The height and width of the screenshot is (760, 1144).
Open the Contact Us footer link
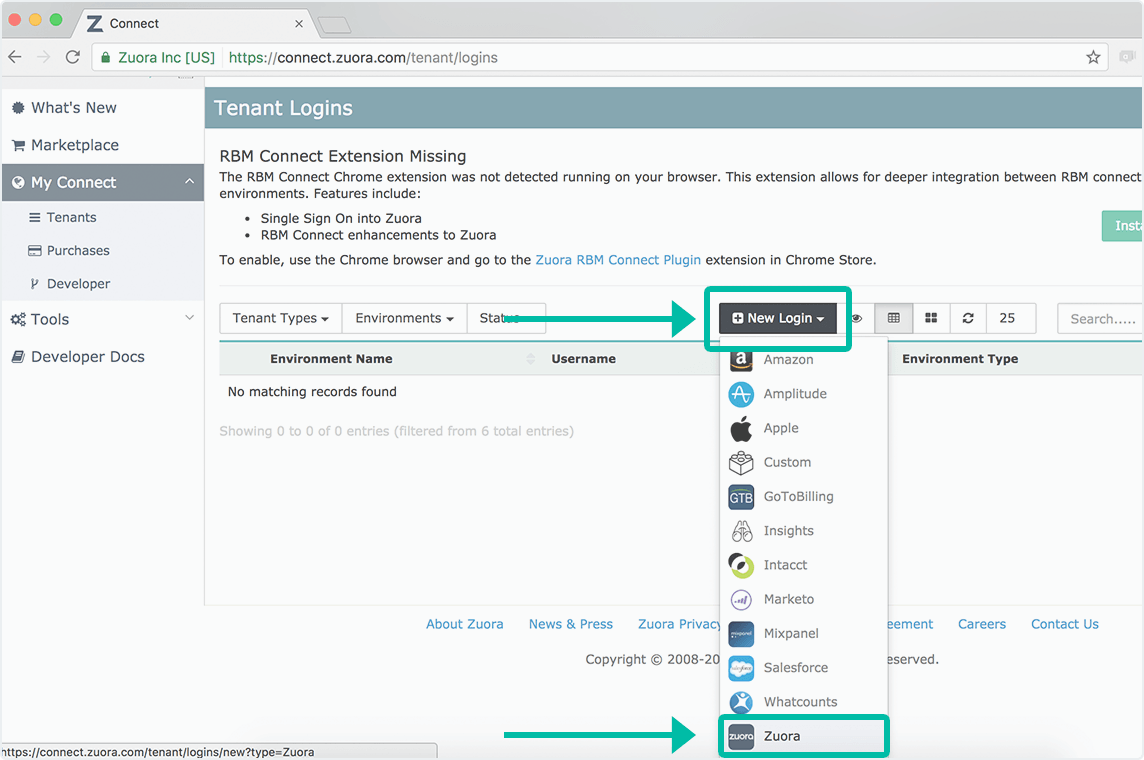coord(1064,624)
